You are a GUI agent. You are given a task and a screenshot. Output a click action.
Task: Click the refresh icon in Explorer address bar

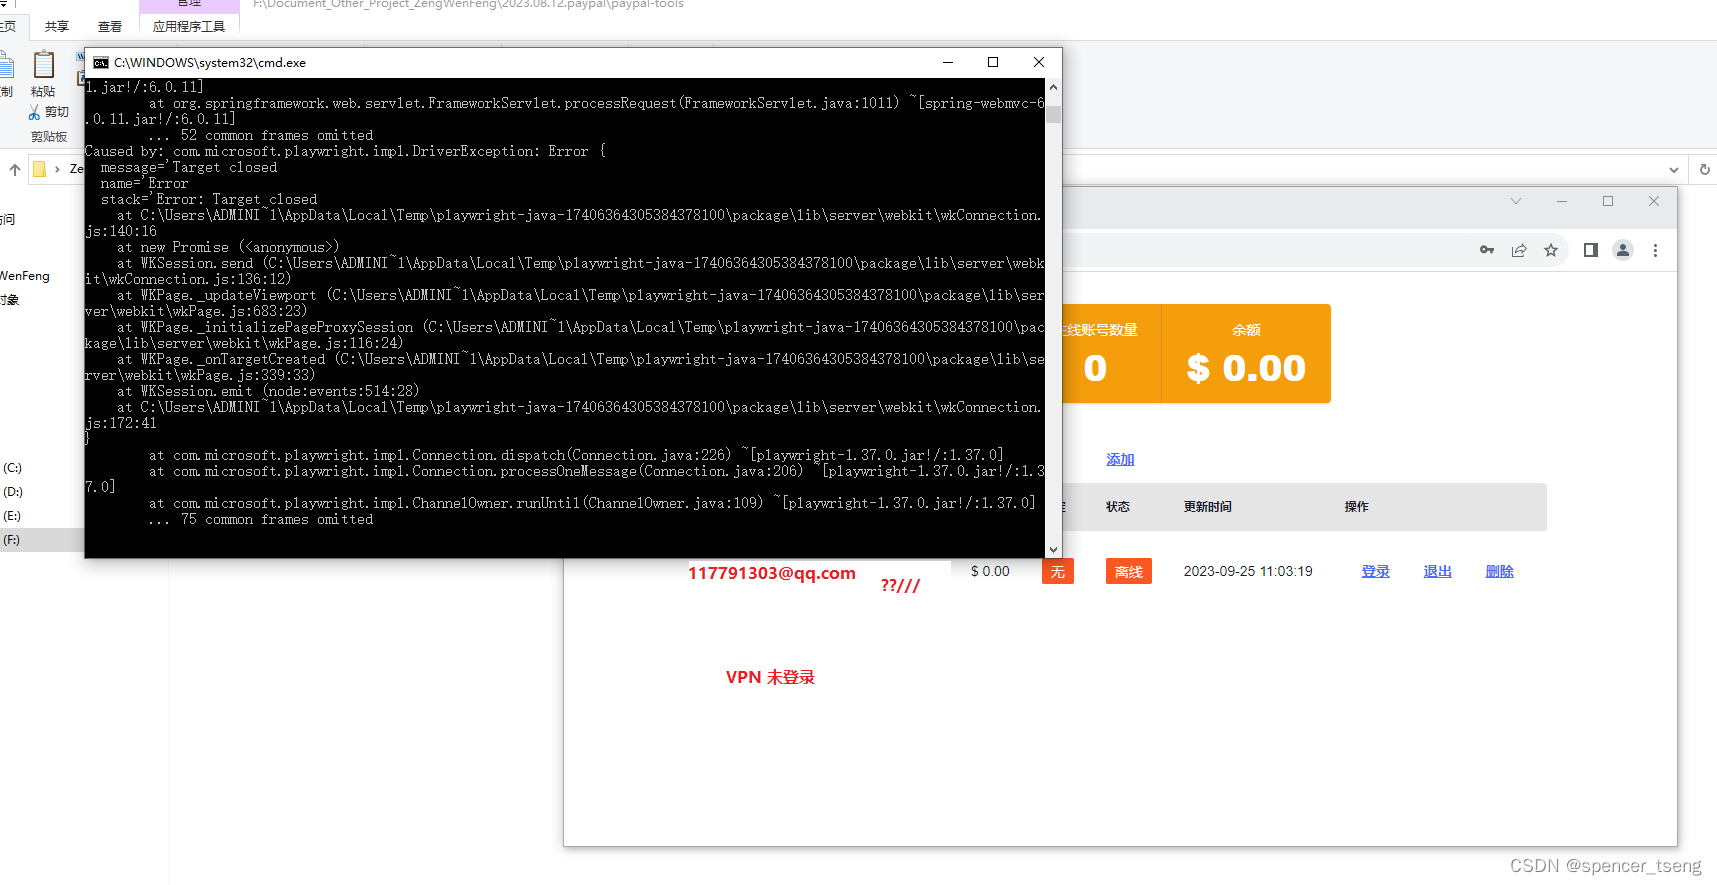pos(1705,169)
